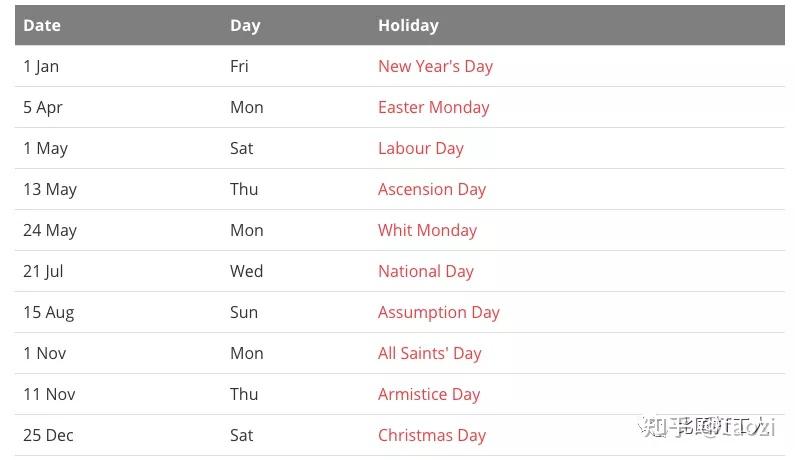Select the 1 Jan date cell

point(41,66)
